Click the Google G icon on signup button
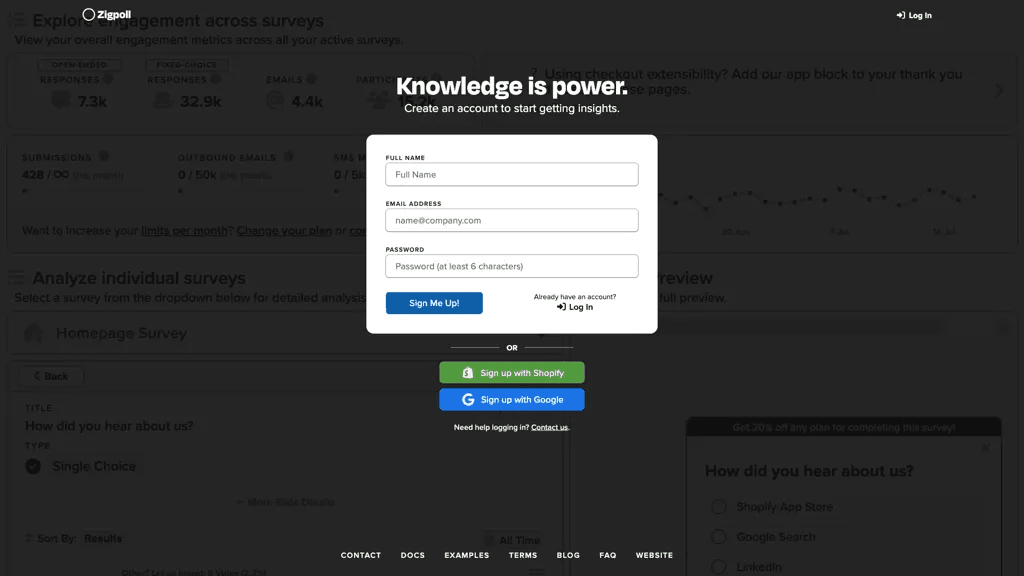 (468, 400)
